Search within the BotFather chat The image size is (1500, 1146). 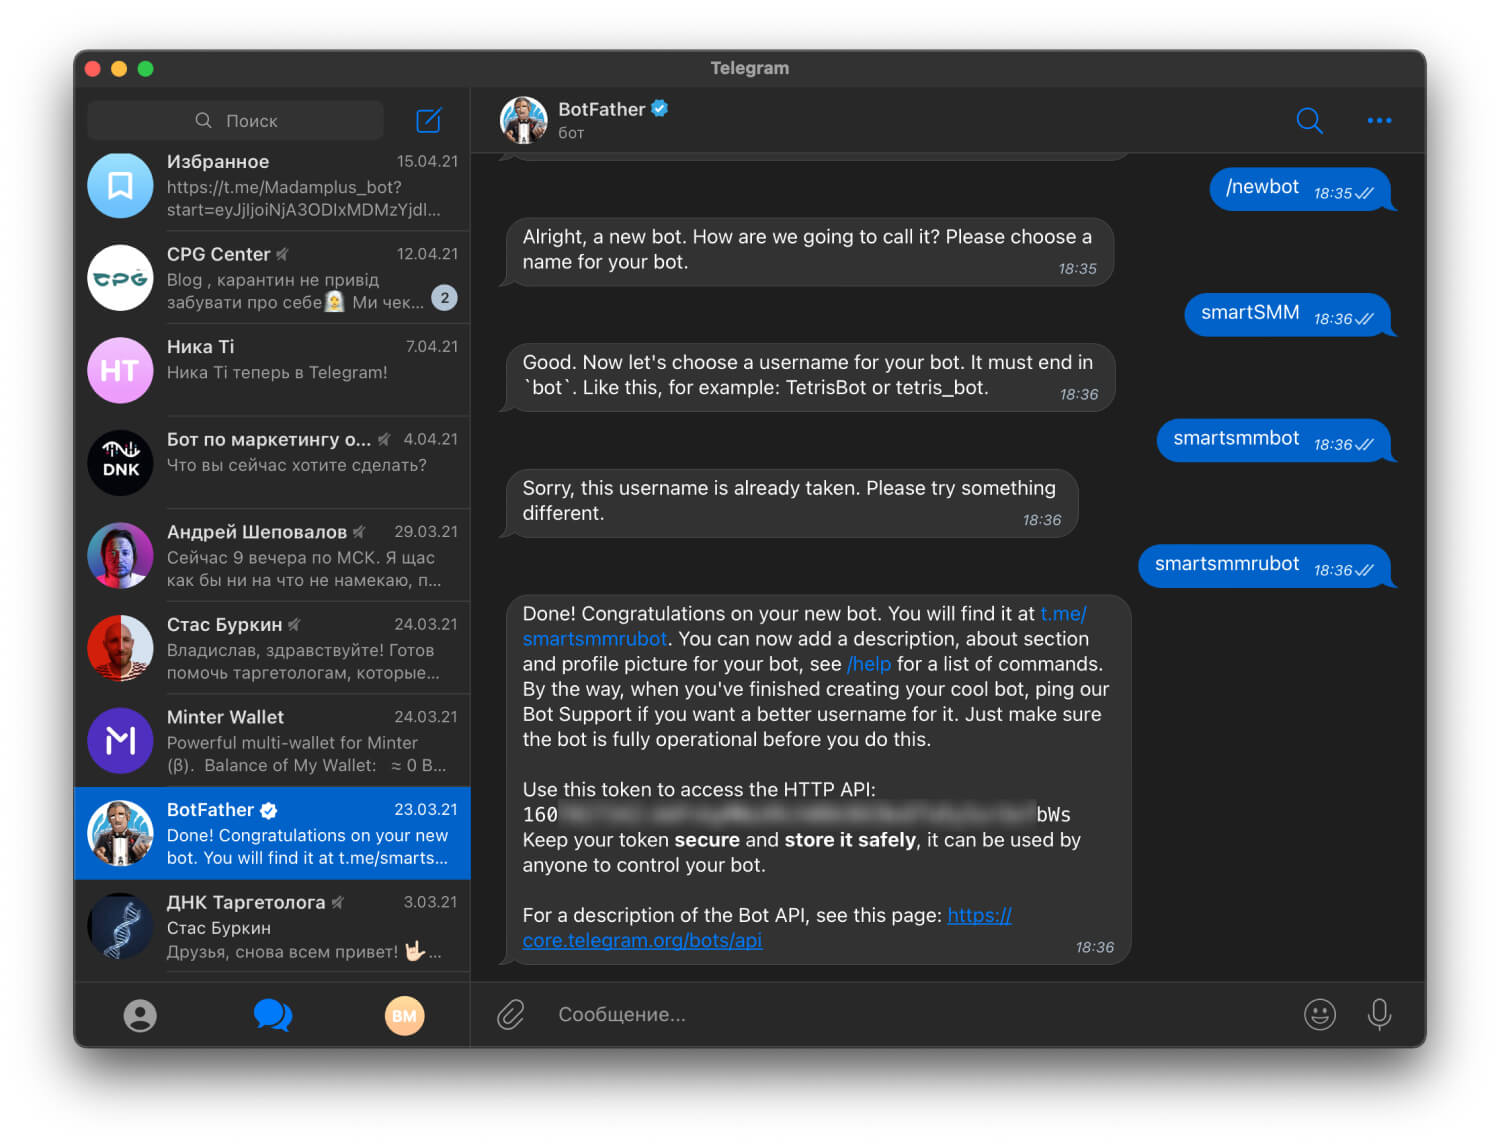coord(1309,120)
